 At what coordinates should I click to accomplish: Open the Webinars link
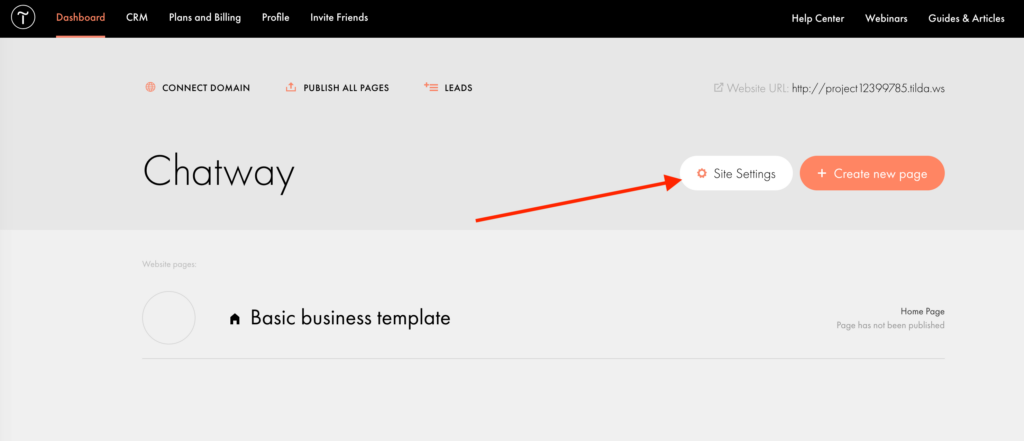886,18
